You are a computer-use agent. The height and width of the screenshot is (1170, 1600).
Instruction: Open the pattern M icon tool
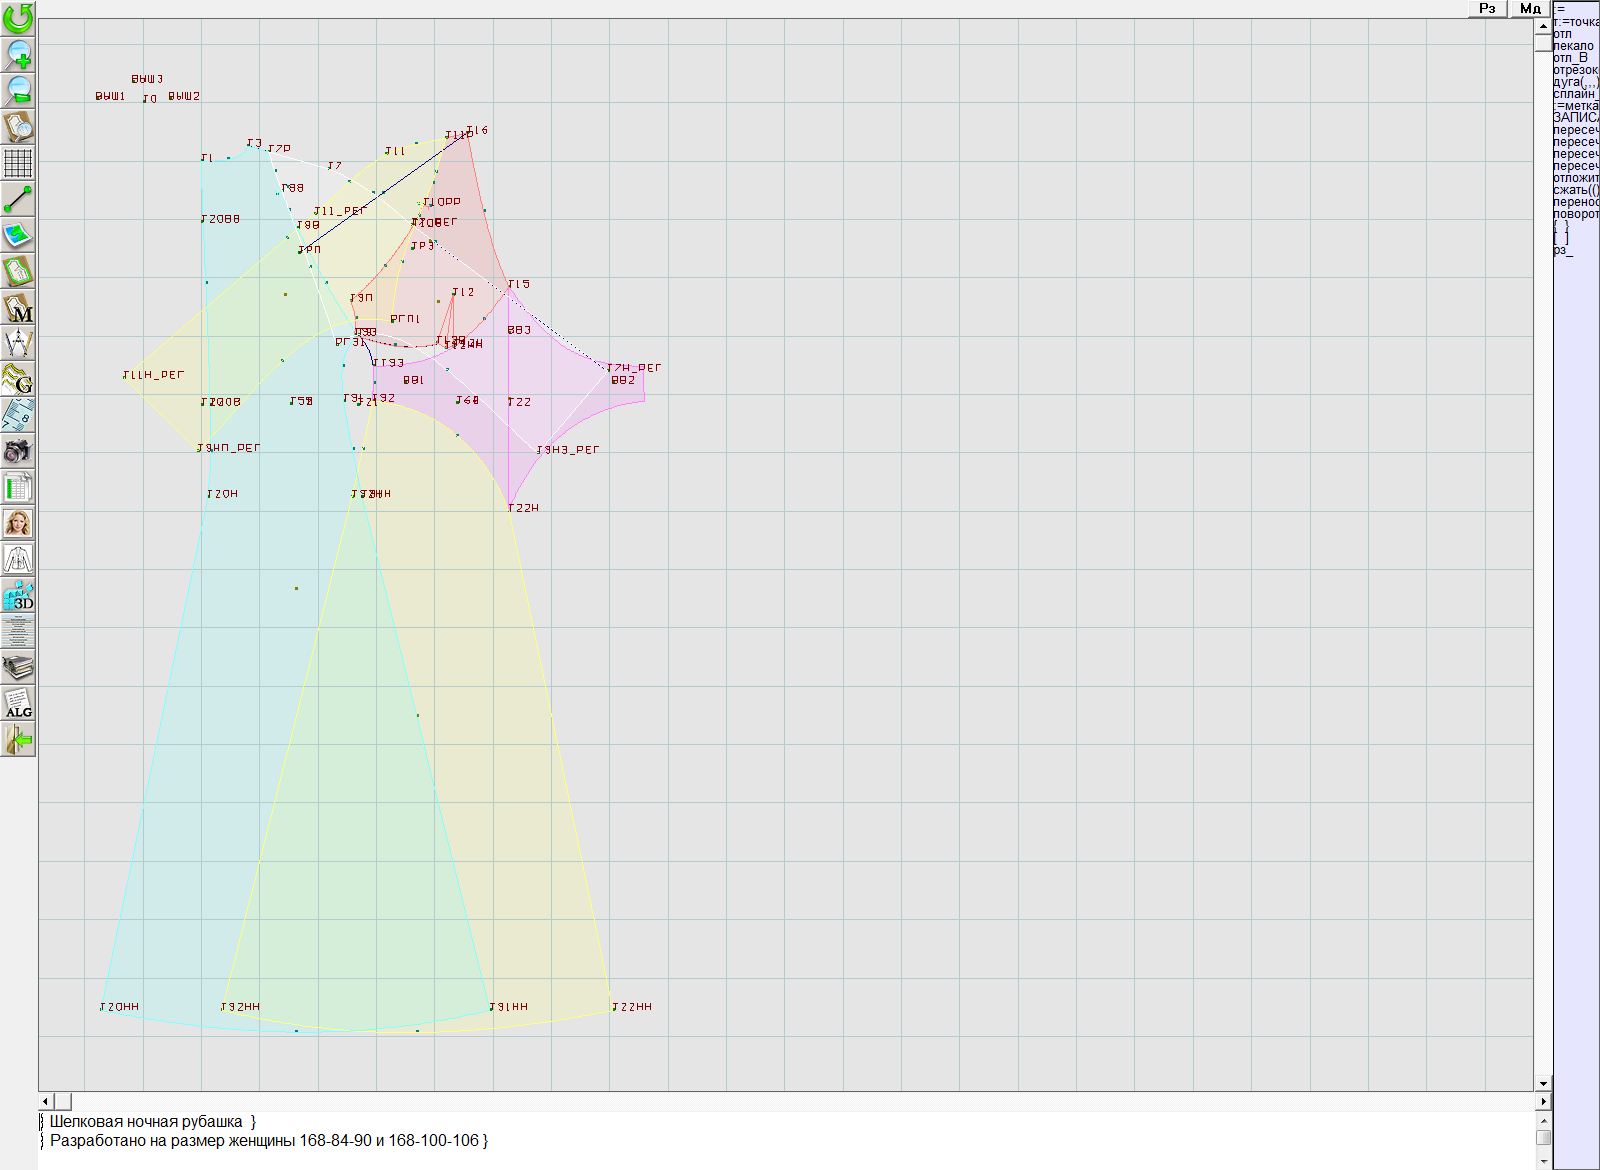pos(18,307)
